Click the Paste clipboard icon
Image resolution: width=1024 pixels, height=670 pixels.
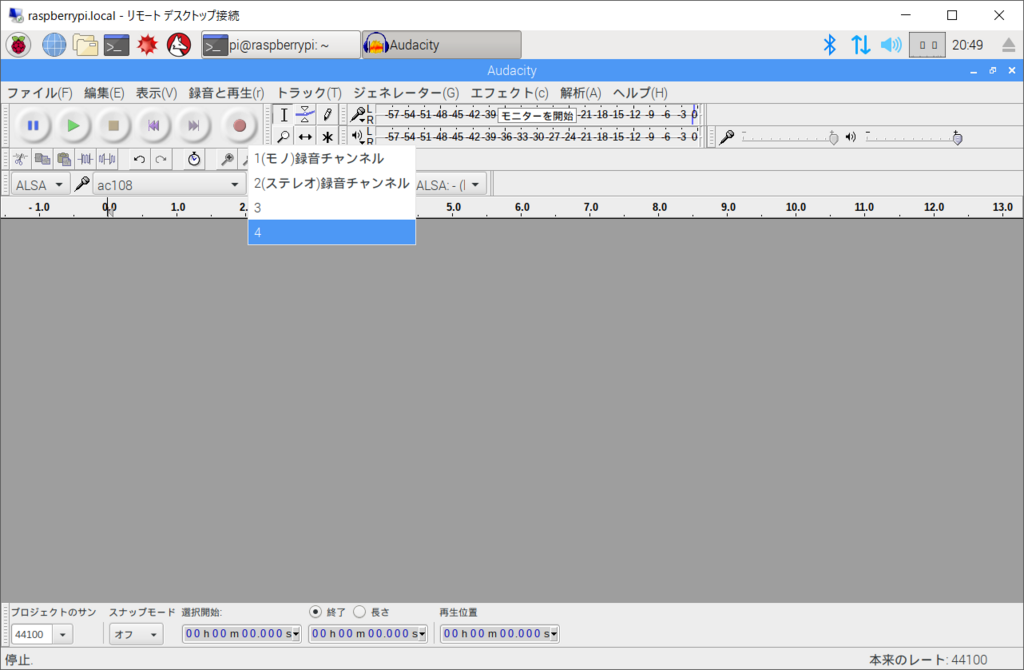64,159
